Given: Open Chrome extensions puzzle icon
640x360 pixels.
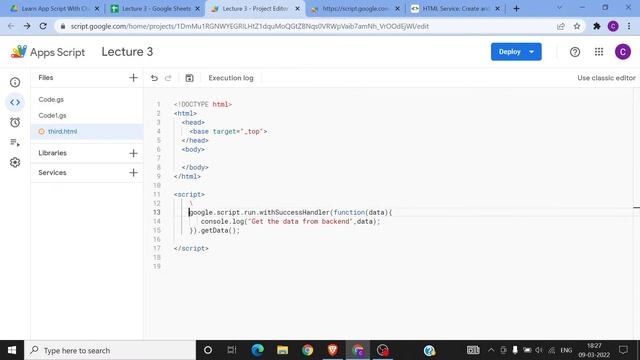Looking at the screenshot, I should (x=597, y=26).
